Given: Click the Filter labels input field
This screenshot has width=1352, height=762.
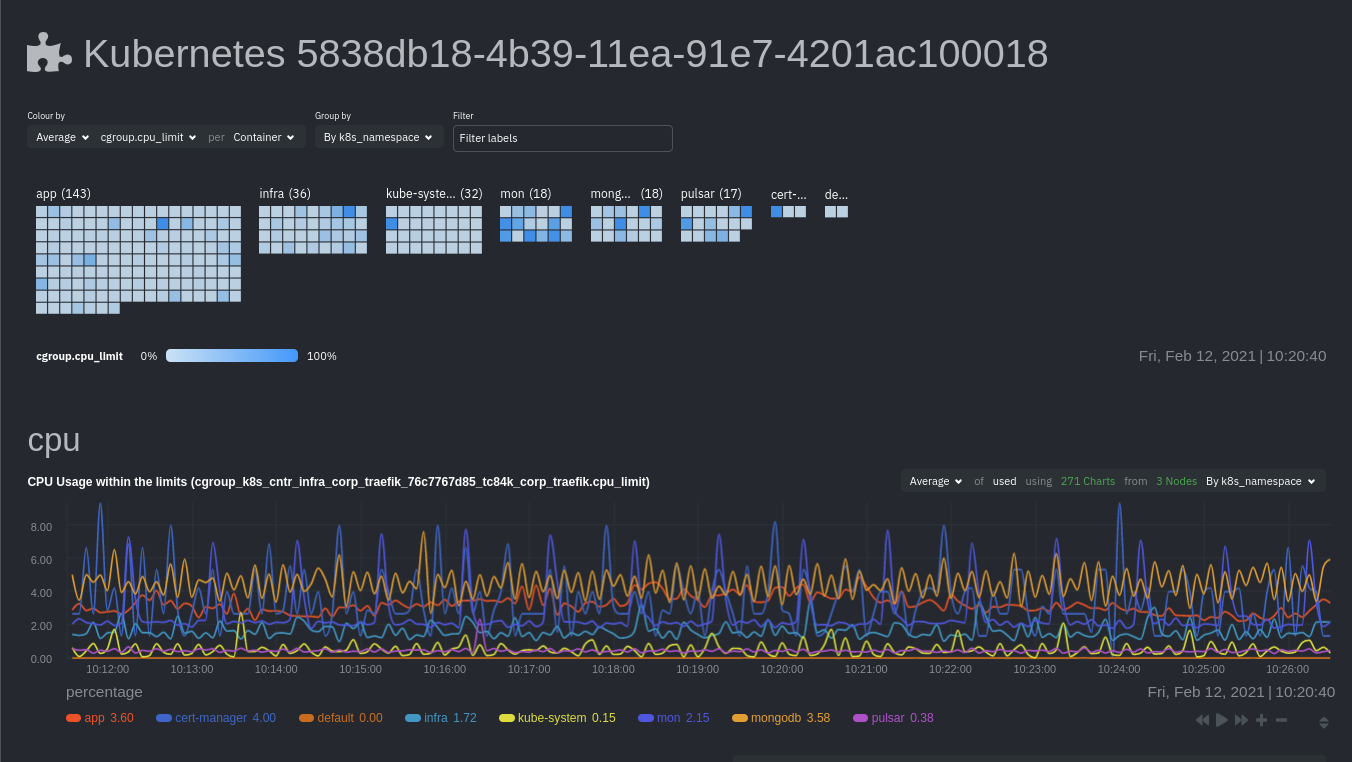Looking at the screenshot, I should point(563,138).
